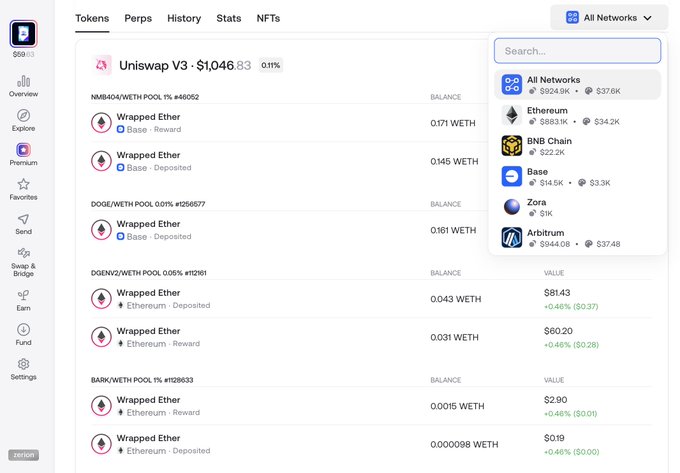
Task: Select Base network option
Action: coord(577,176)
